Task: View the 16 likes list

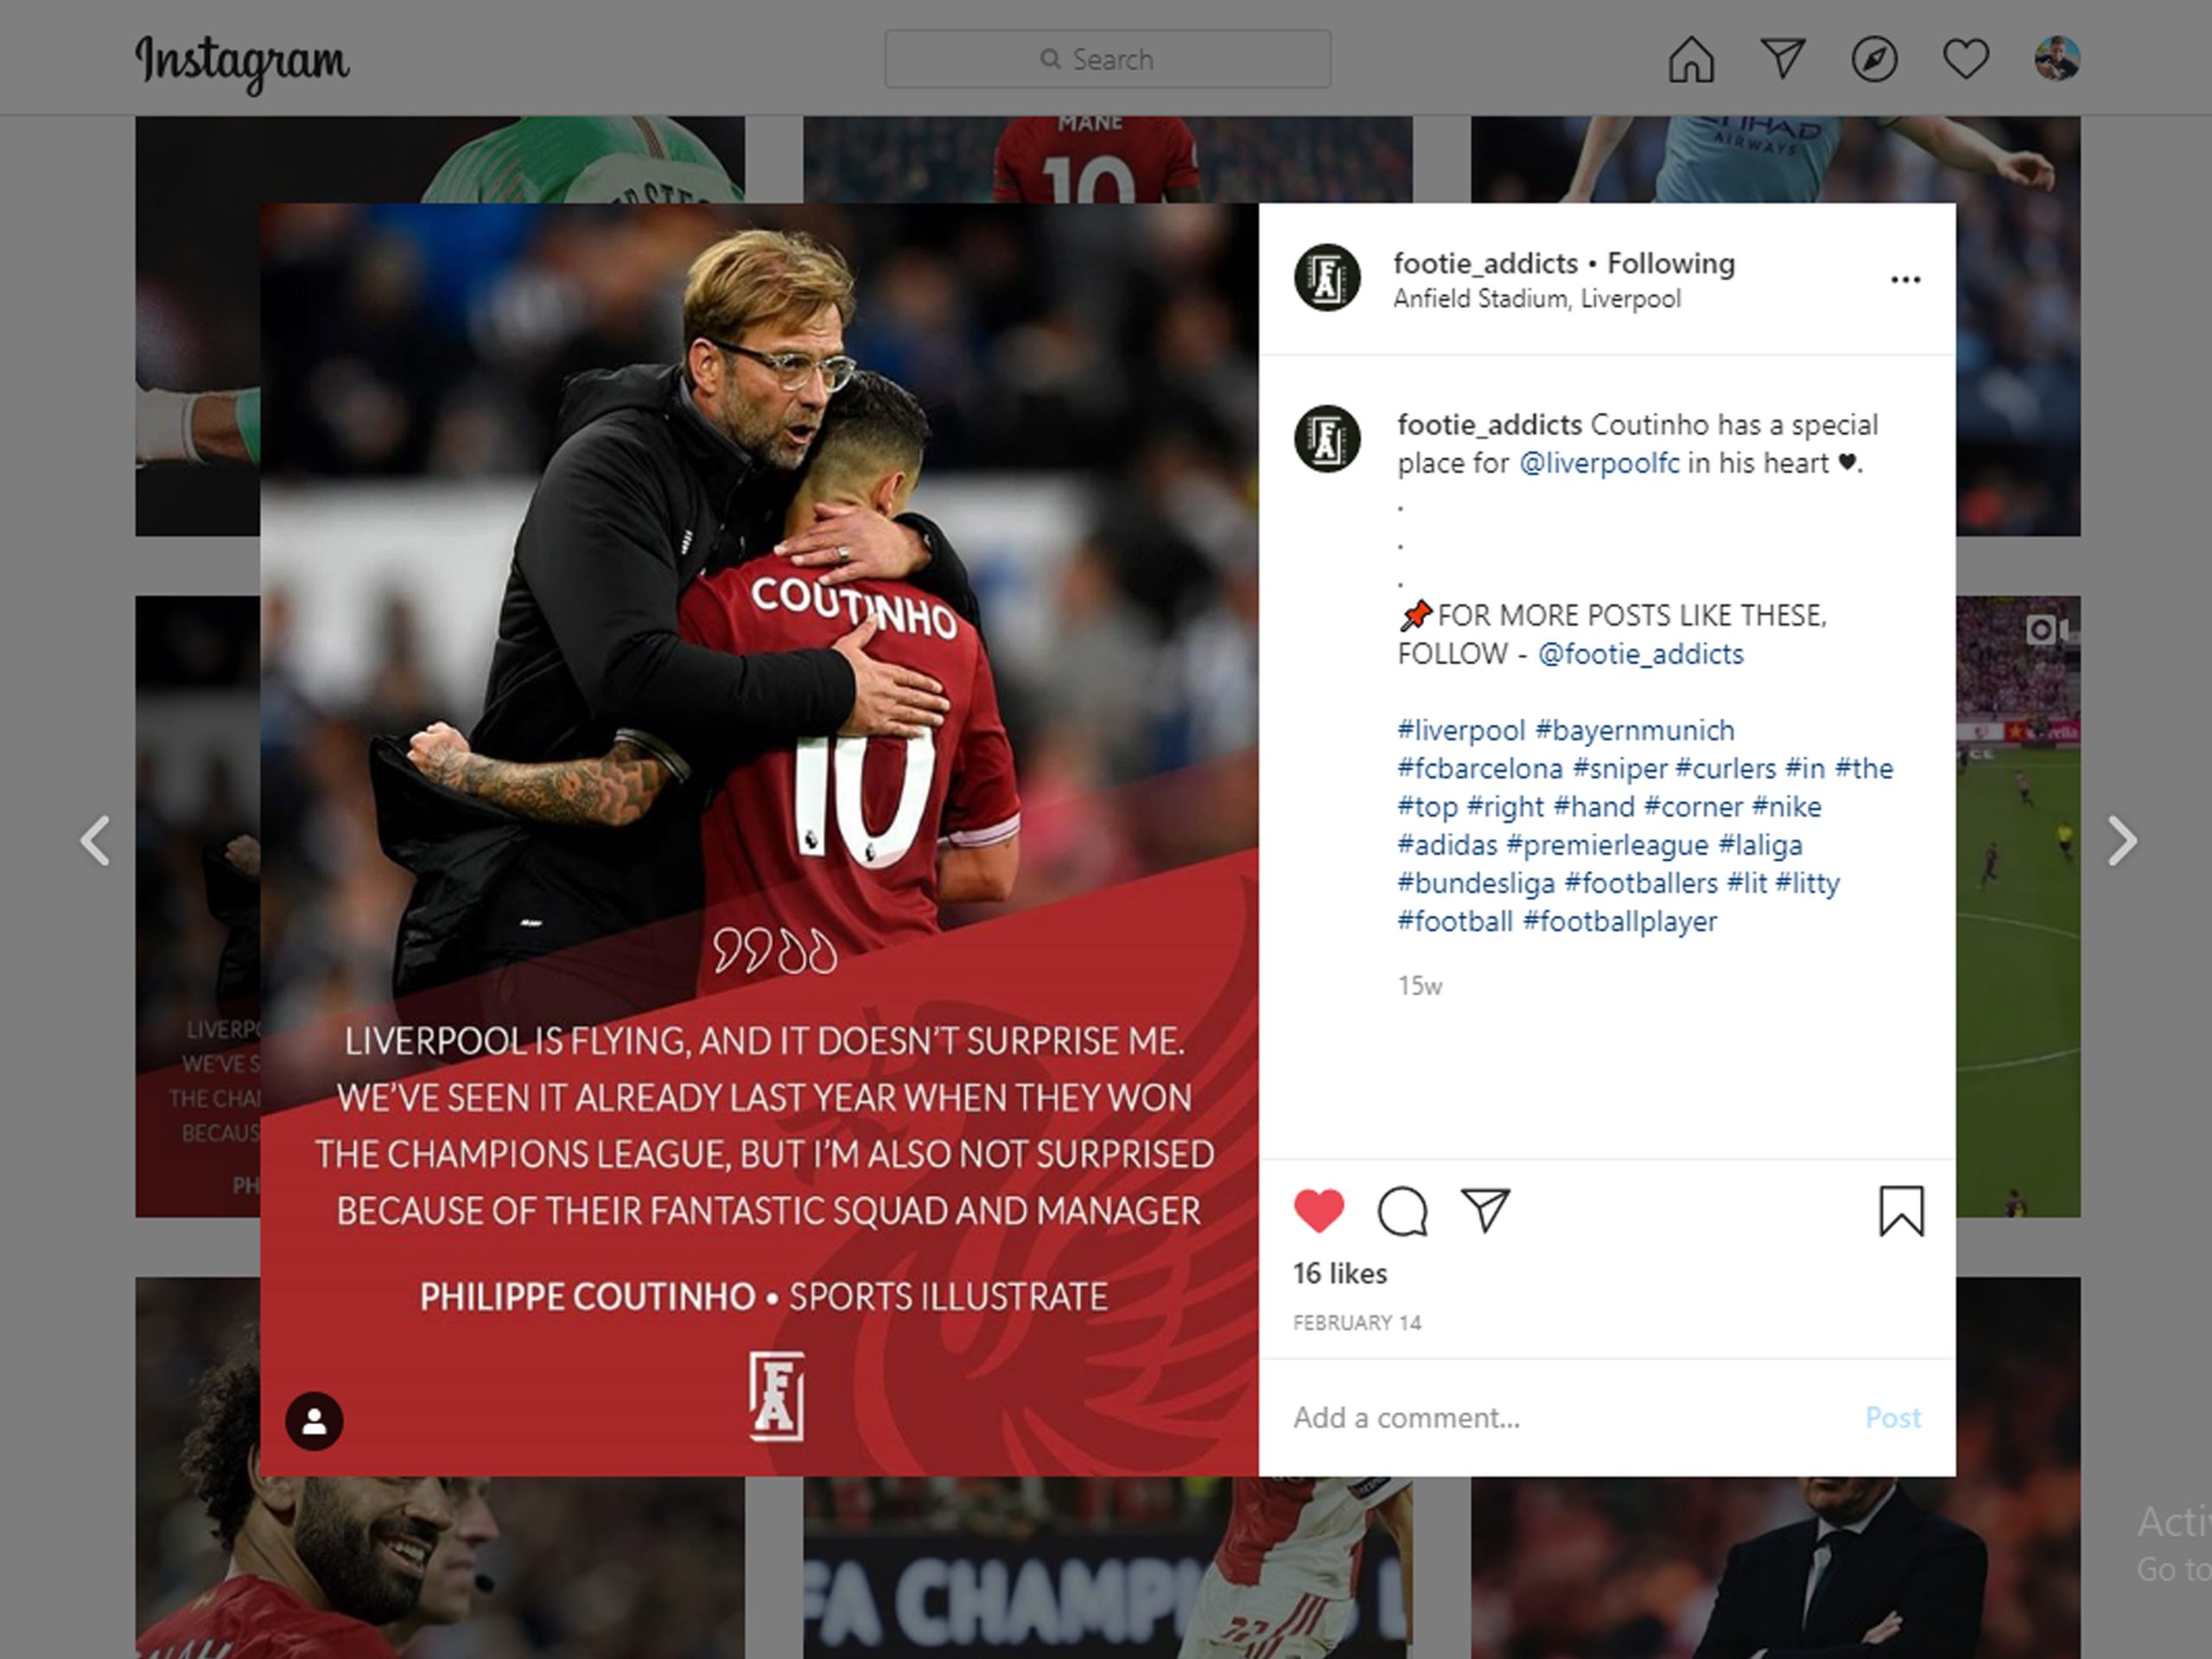Action: click(1340, 1273)
